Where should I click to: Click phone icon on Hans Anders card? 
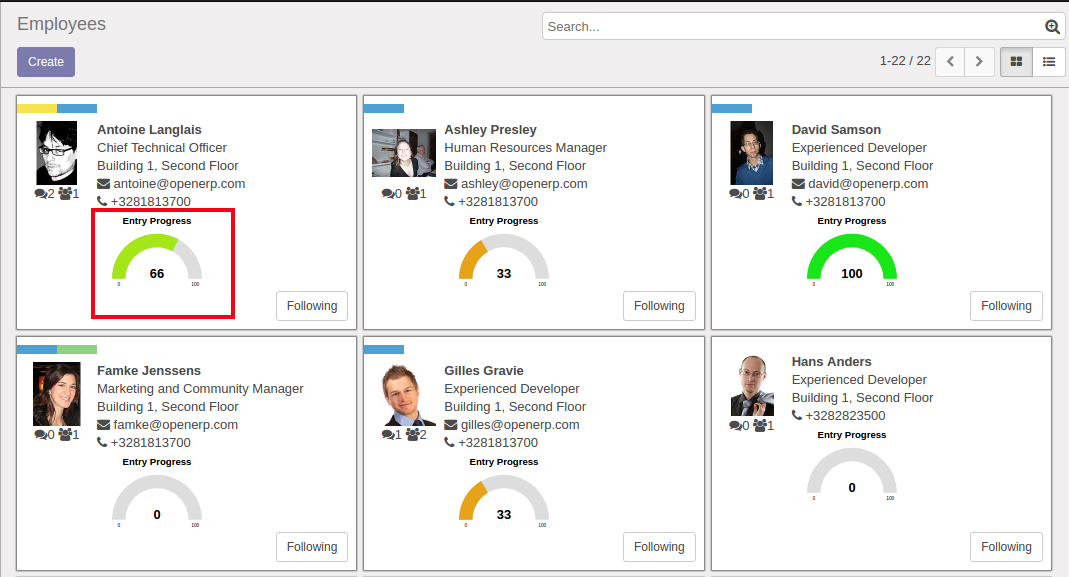[x=797, y=416]
